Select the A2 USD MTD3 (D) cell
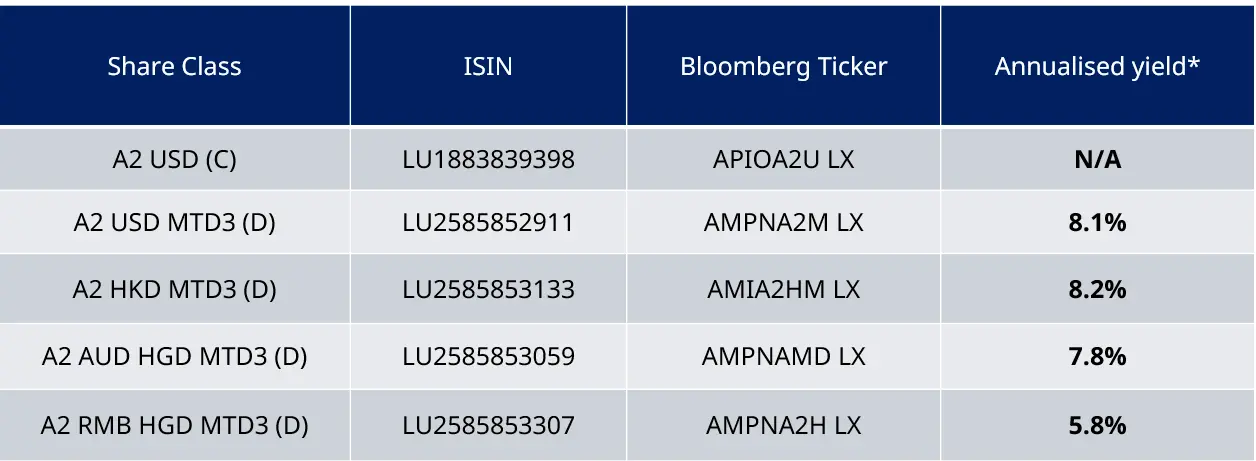This screenshot has width=1256, height=461. point(175,222)
